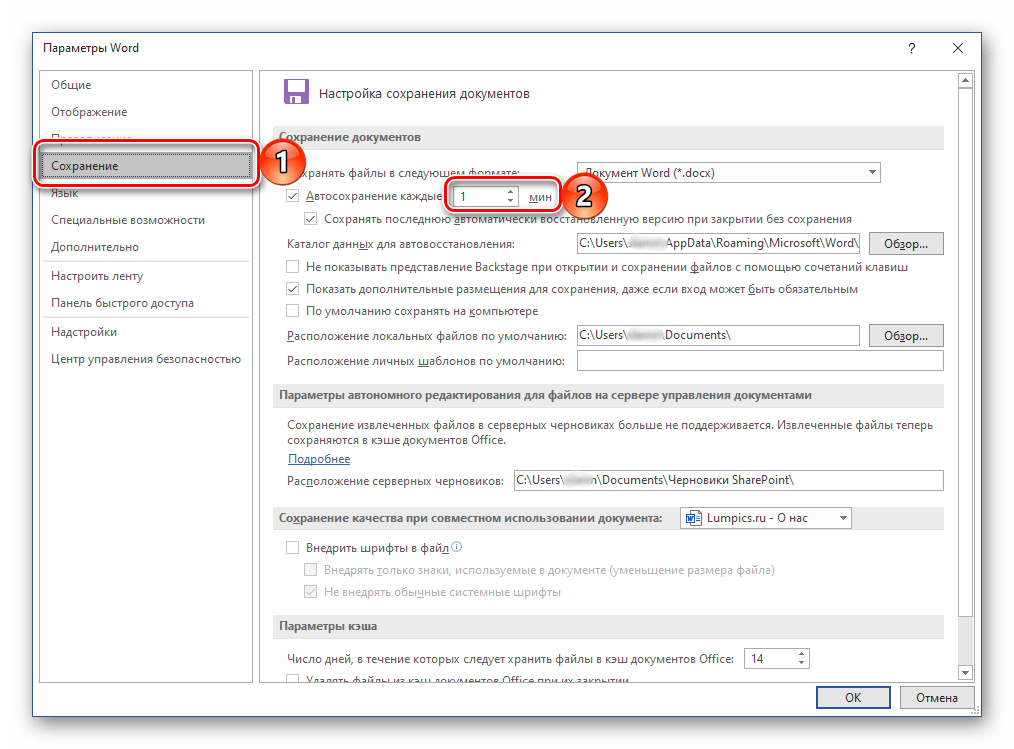This screenshot has height=749, width=1014.
Task: Click the scrollbar up arrow
Action: [965, 81]
